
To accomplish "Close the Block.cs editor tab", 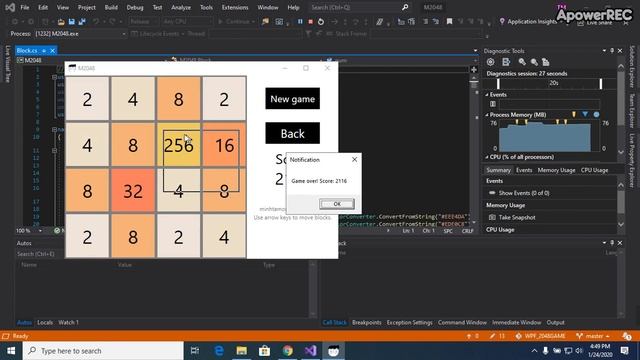I will tap(52, 51).
